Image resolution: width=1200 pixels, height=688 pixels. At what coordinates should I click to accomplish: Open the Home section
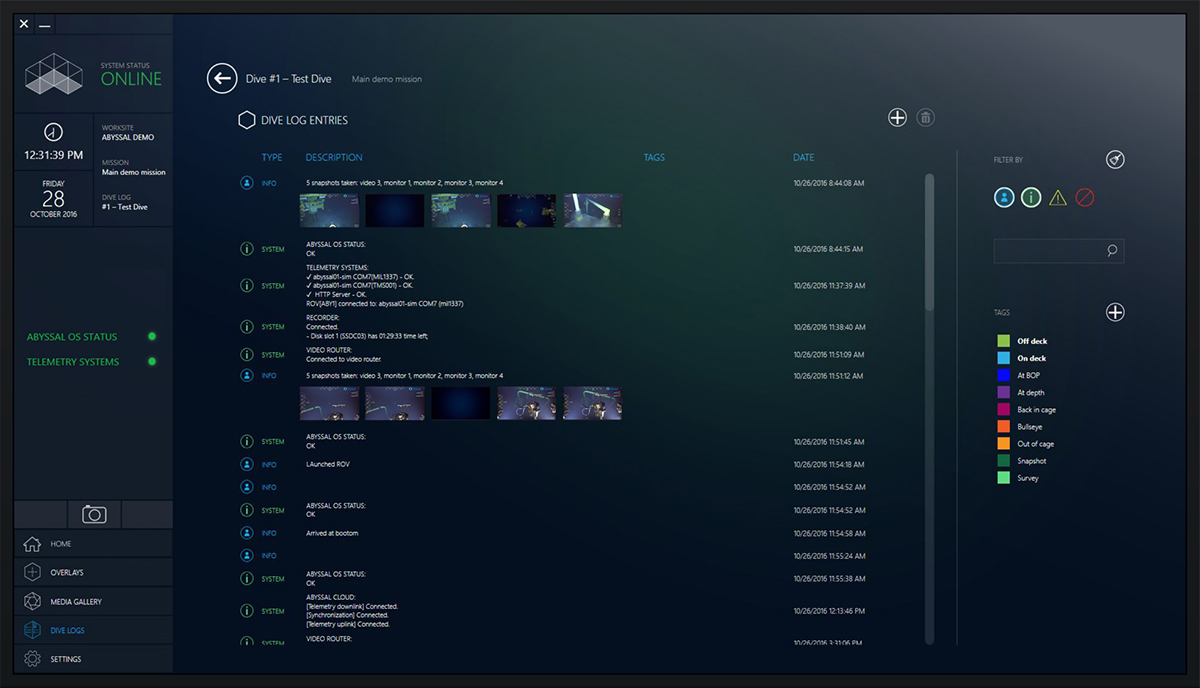coord(94,544)
